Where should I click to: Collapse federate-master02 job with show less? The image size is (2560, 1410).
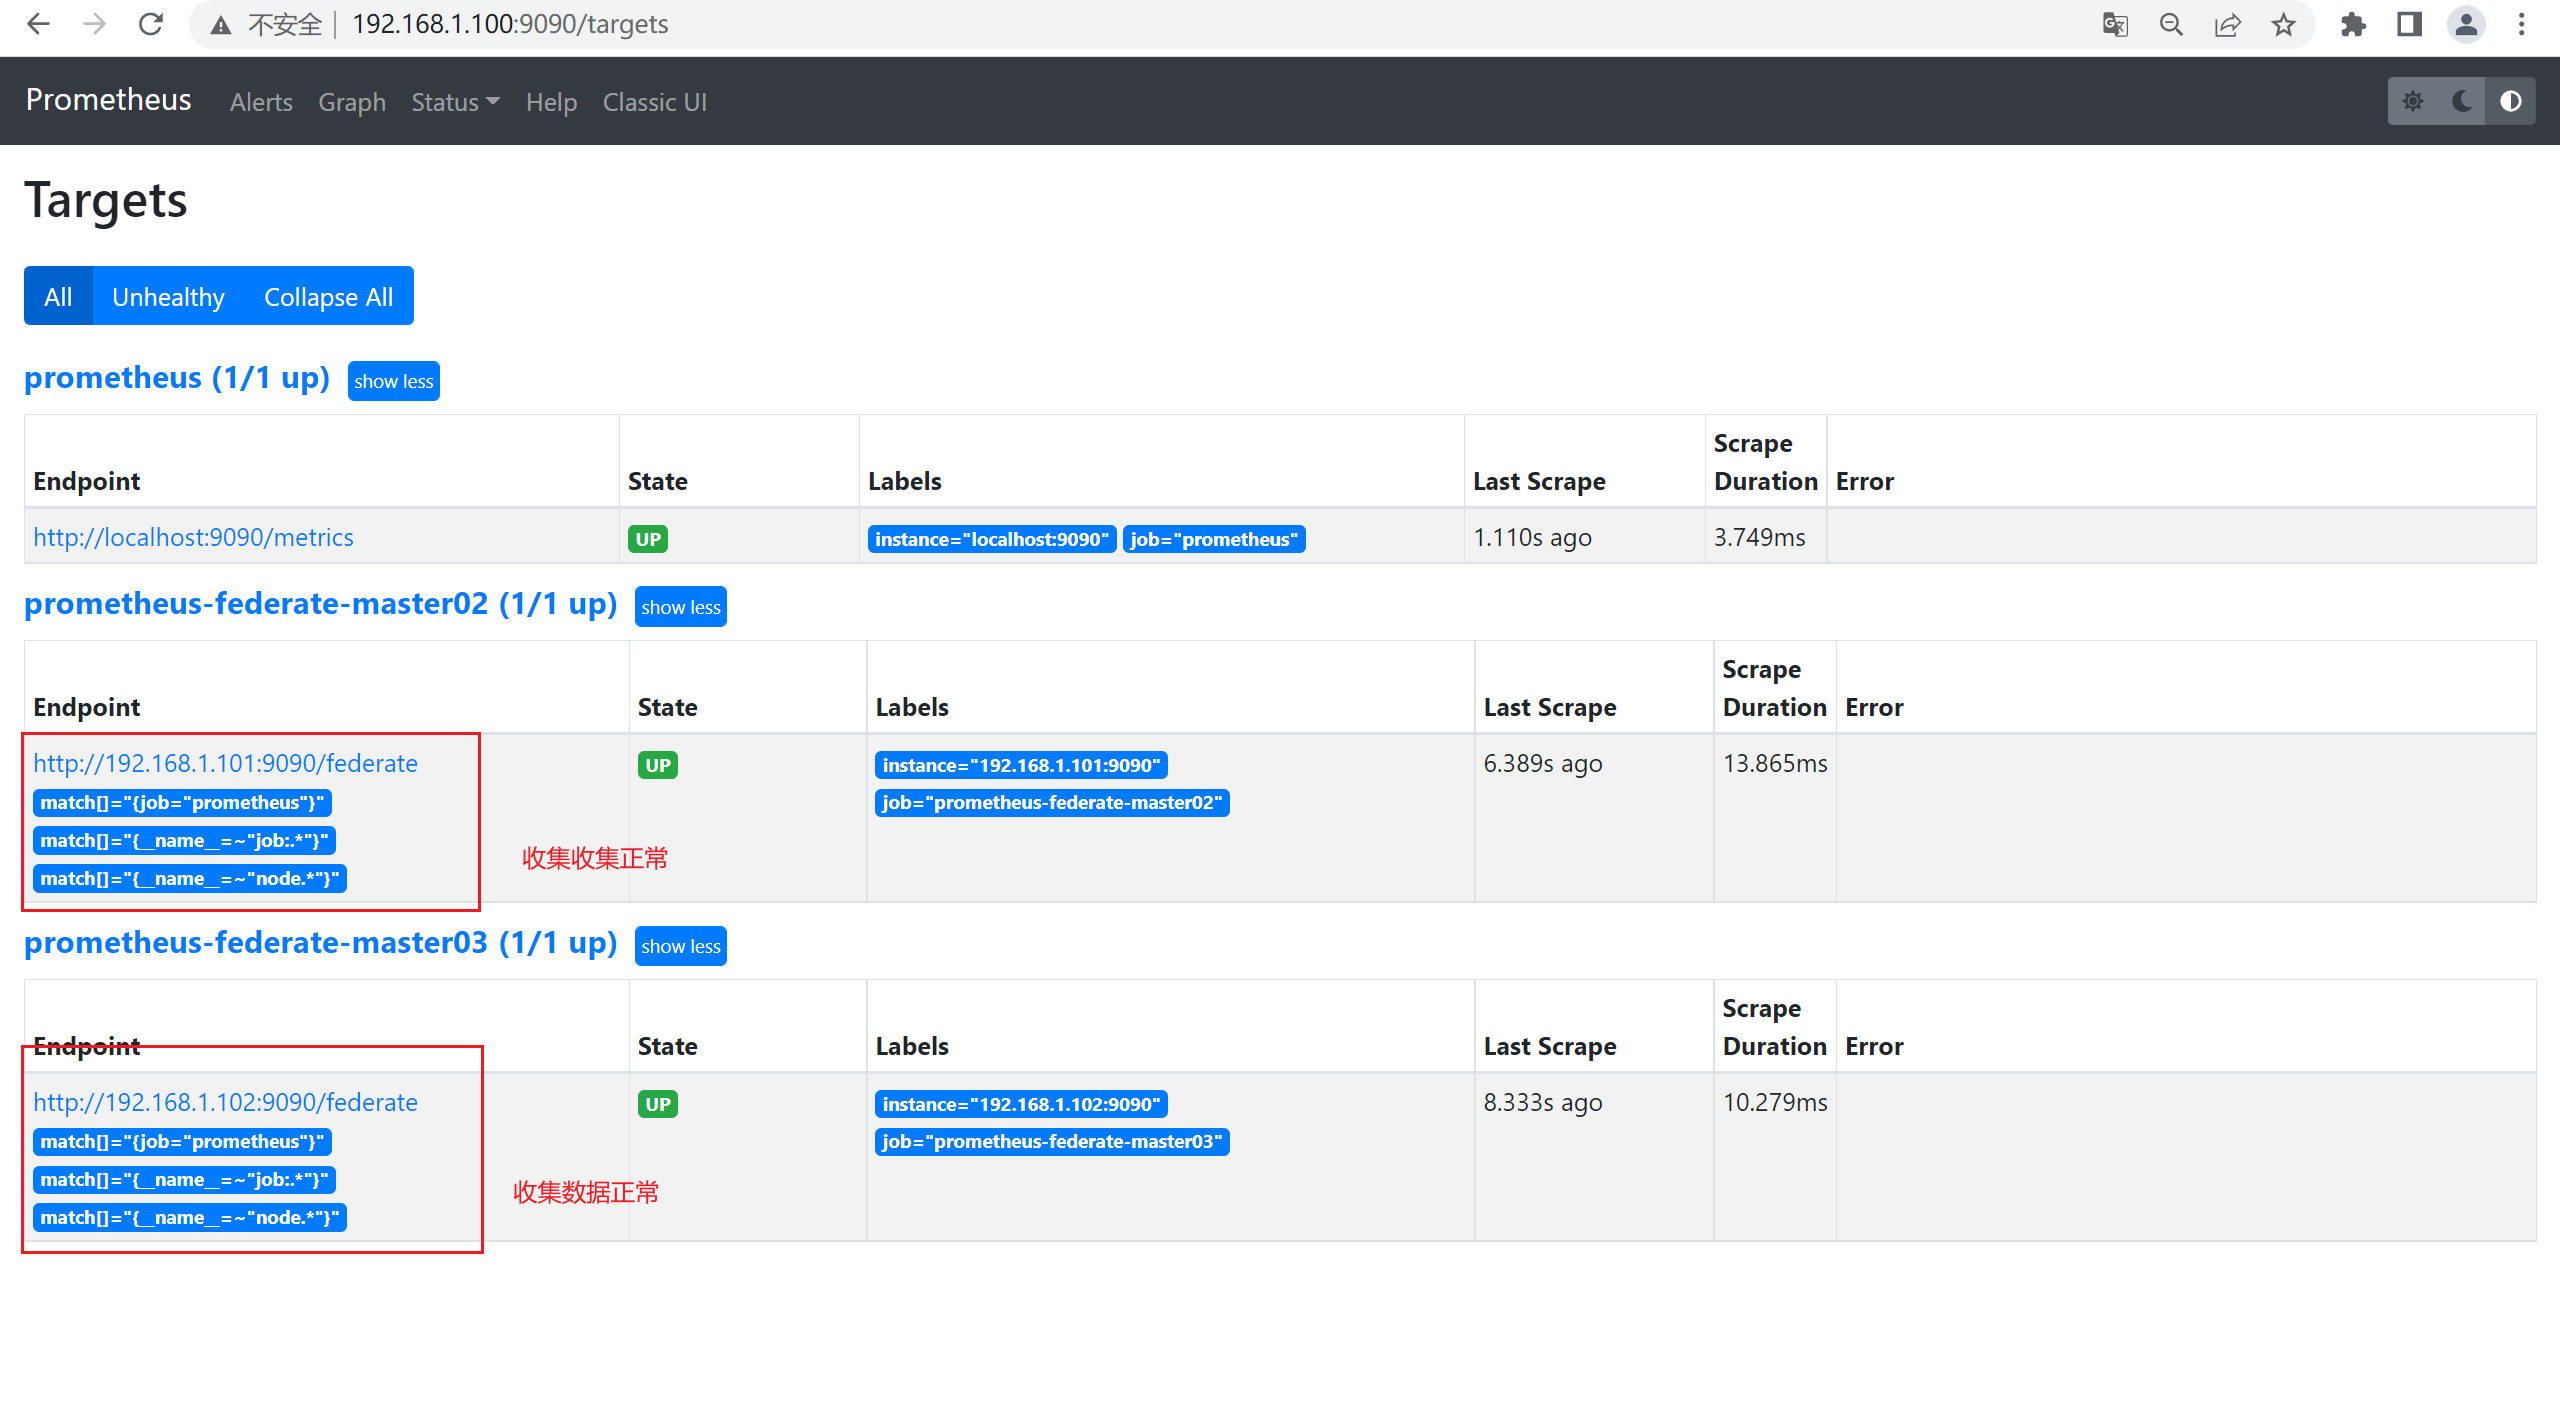pos(680,607)
